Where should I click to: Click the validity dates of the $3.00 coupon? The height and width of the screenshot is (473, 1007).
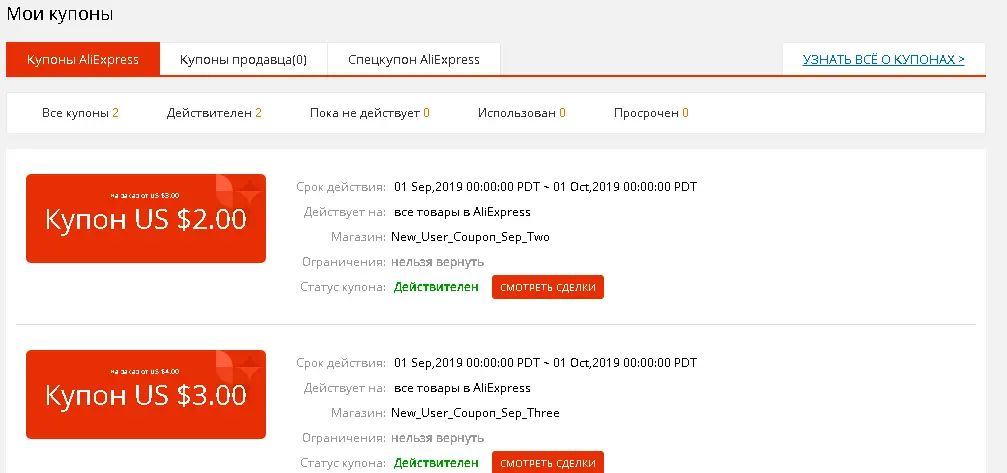click(545, 363)
